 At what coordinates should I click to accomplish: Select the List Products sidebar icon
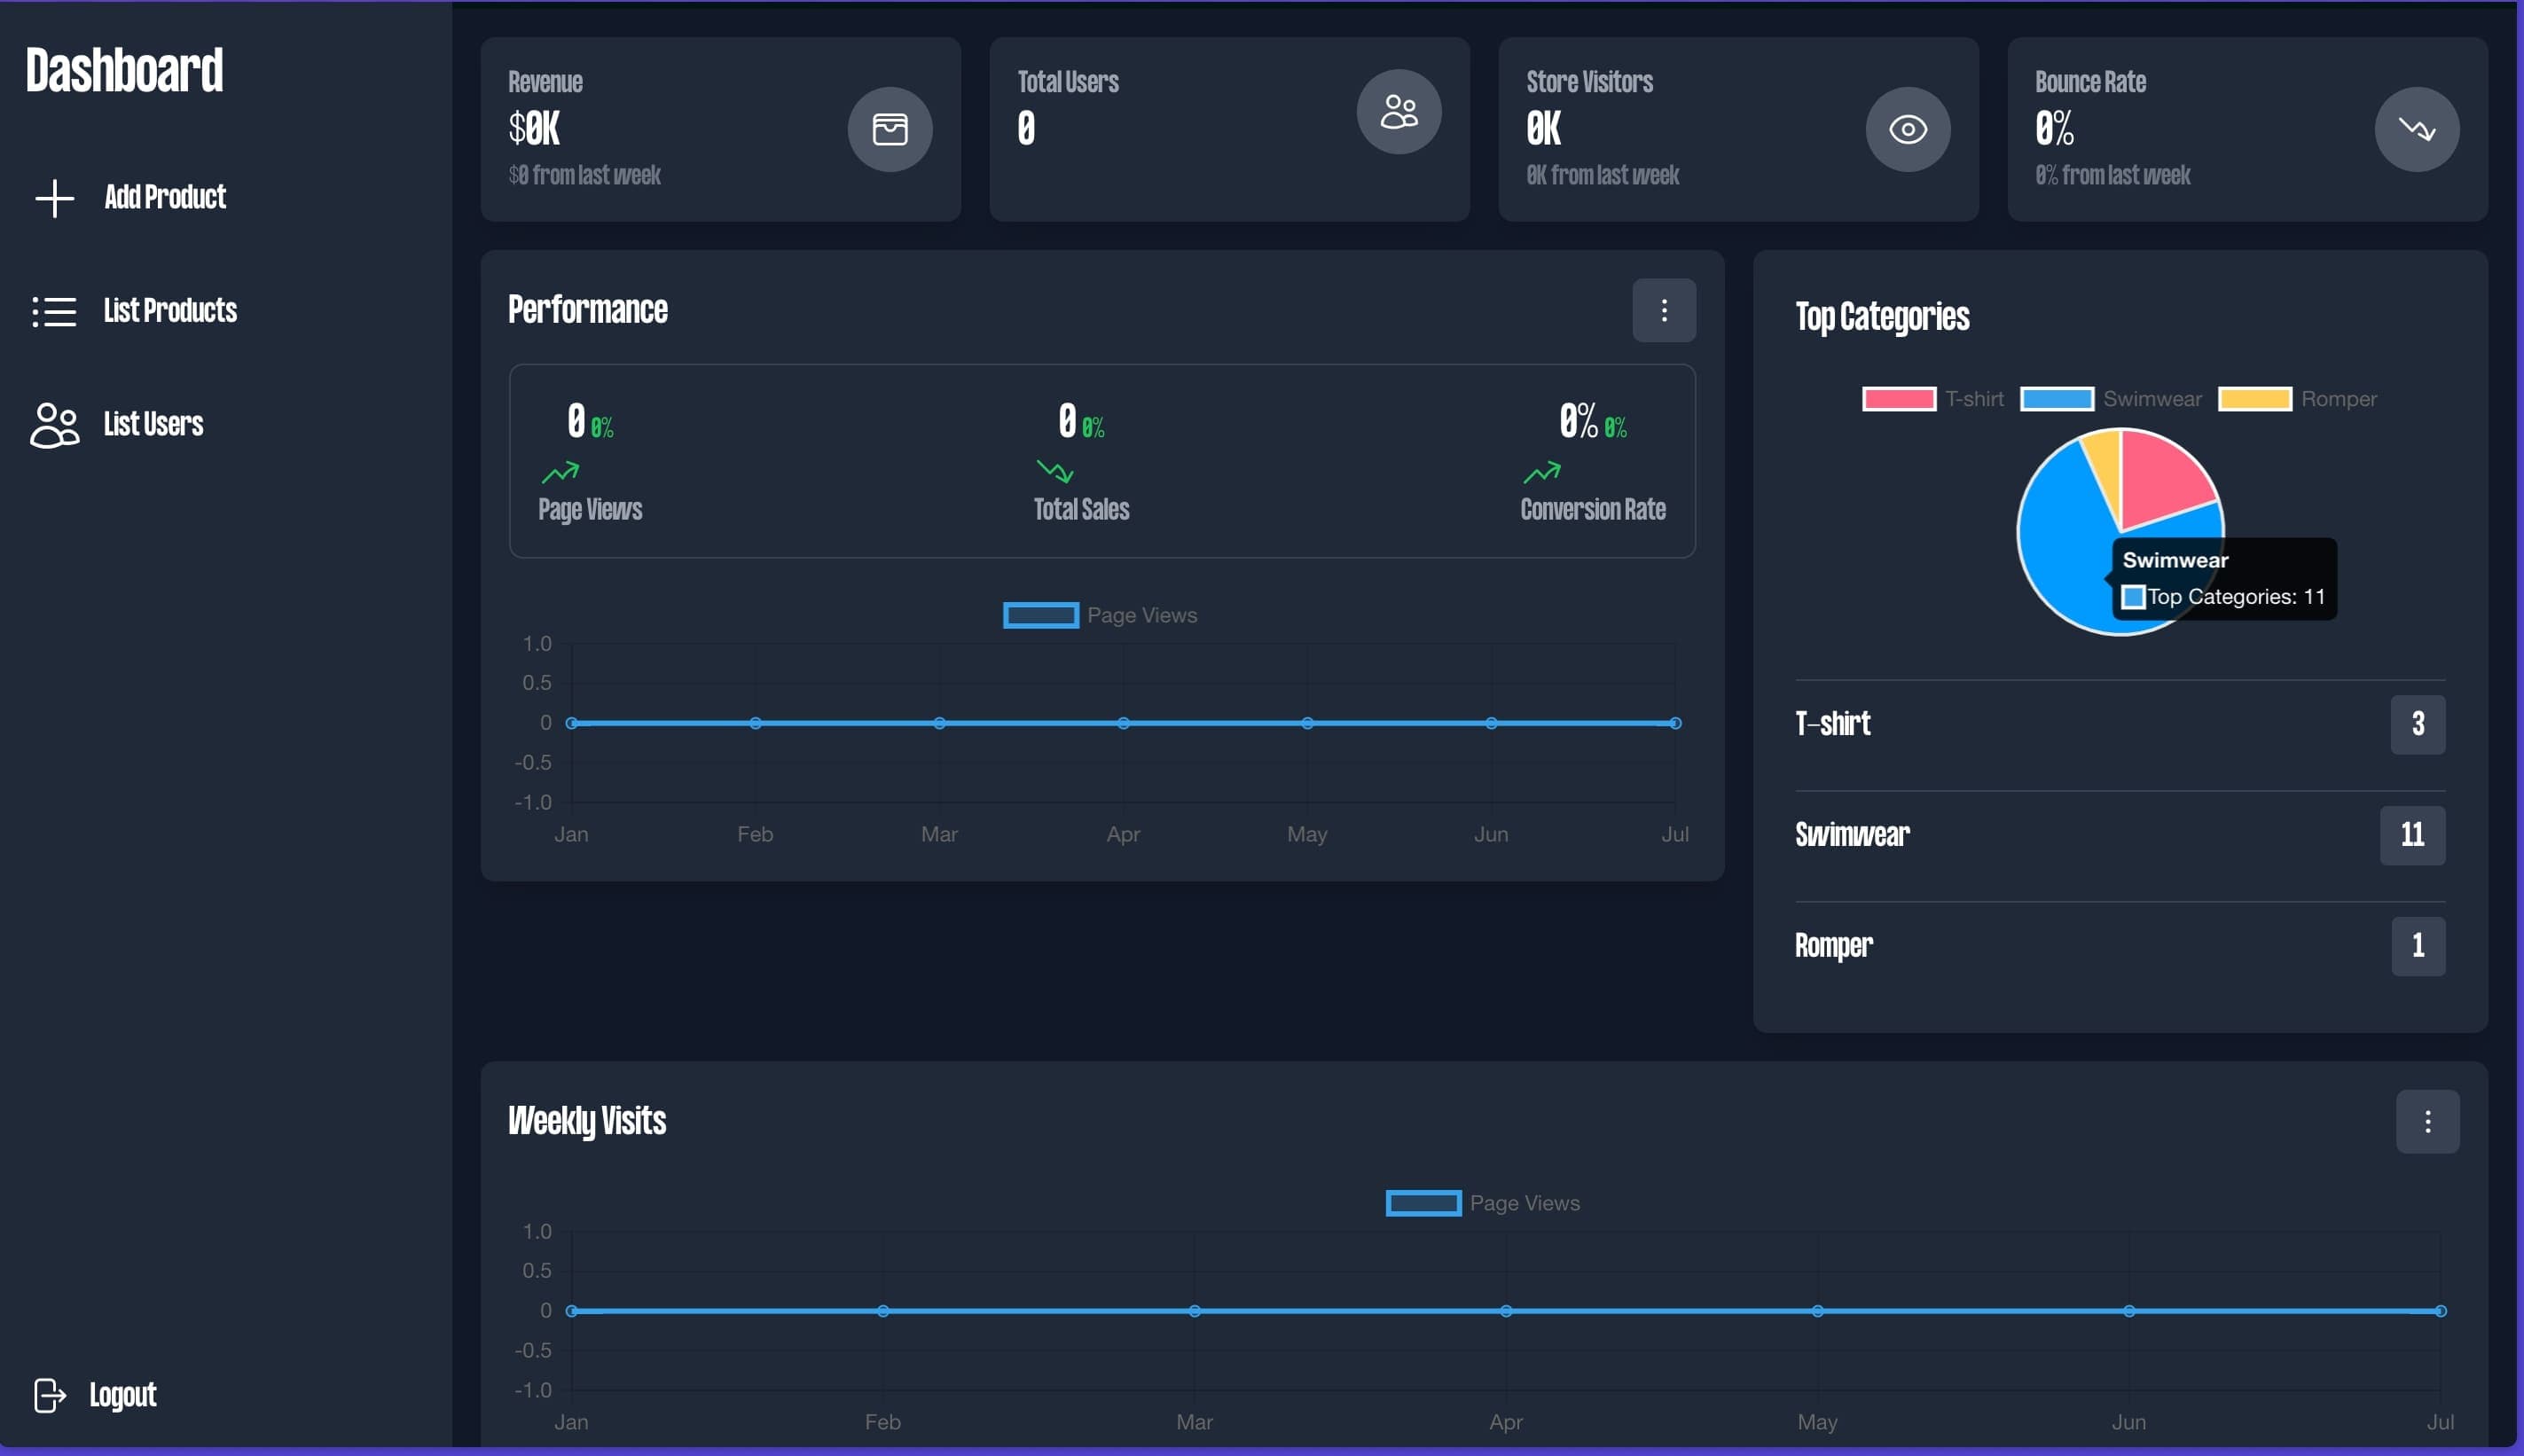click(x=54, y=311)
